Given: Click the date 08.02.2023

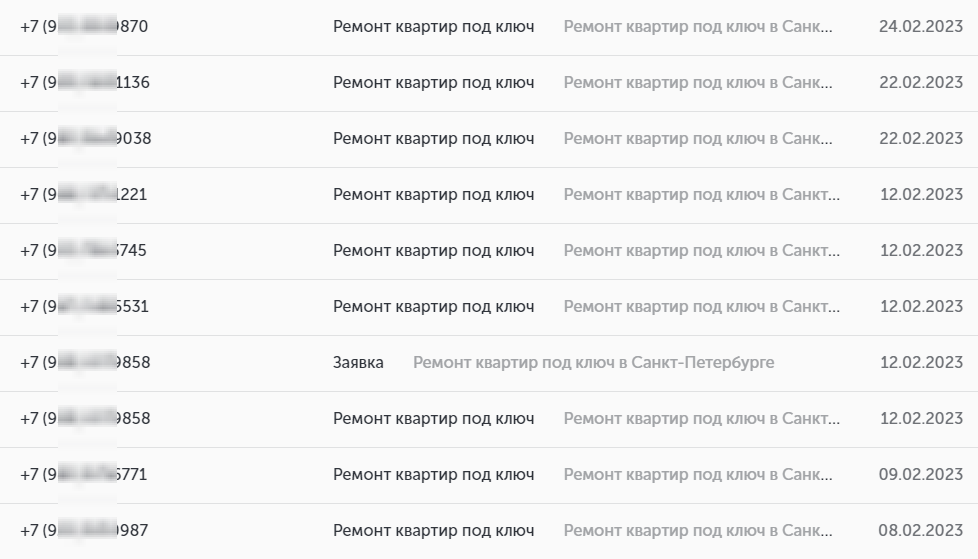Looking at the screenshot, I should [x=920, y=531].
